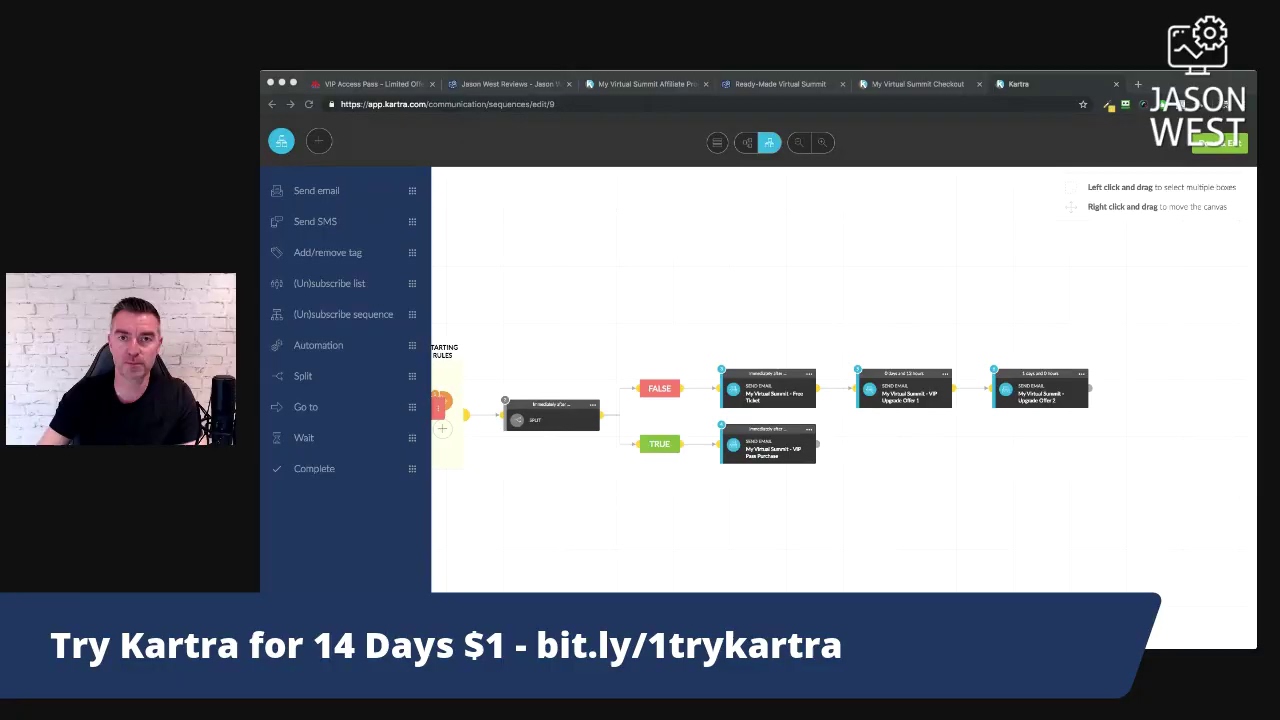Bookmark page with star icon

1083,104
